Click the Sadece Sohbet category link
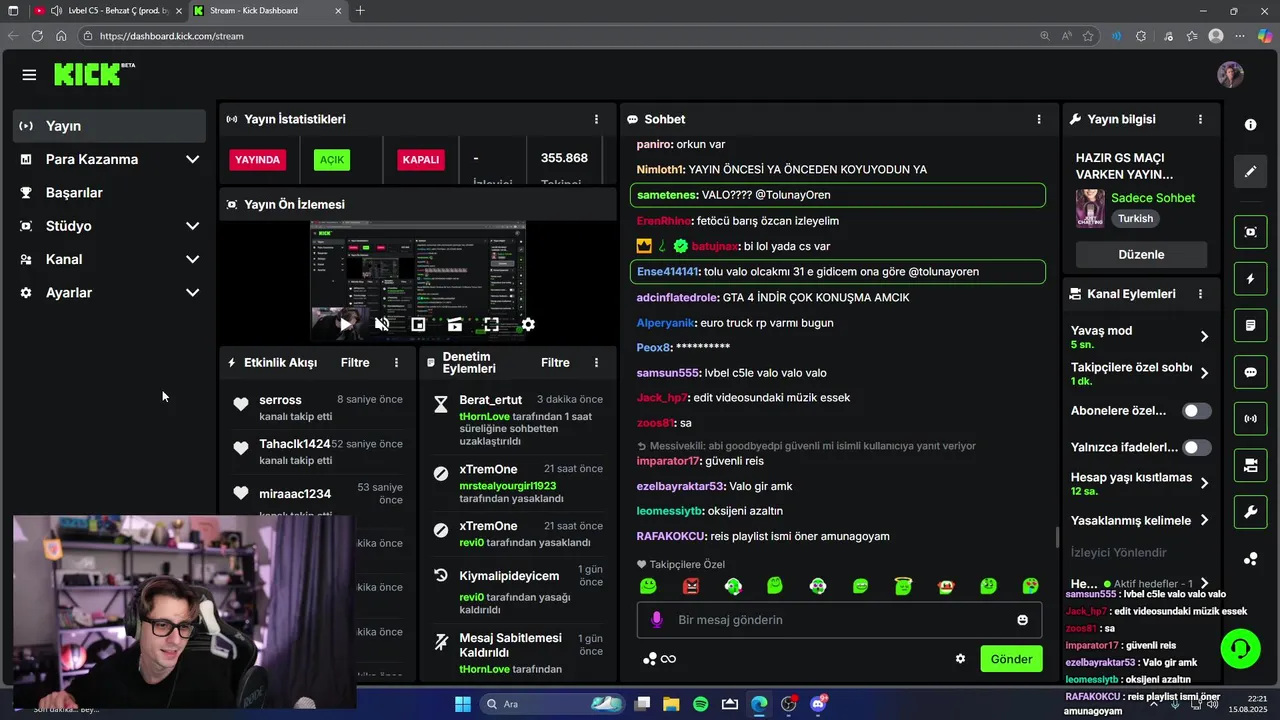This screenshot has height=720, width=1280. [1153, 198]
